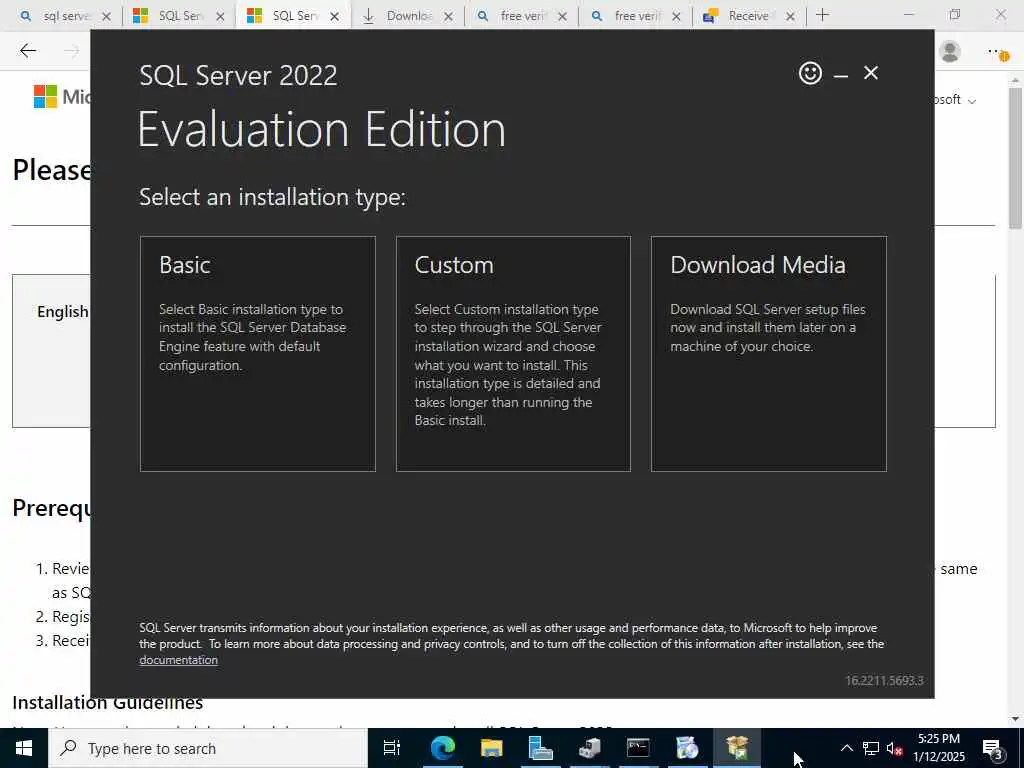The width and height of the screenshot is (1024, 768).
Task: Open a new browser tab with plus button
Action: 823,15
